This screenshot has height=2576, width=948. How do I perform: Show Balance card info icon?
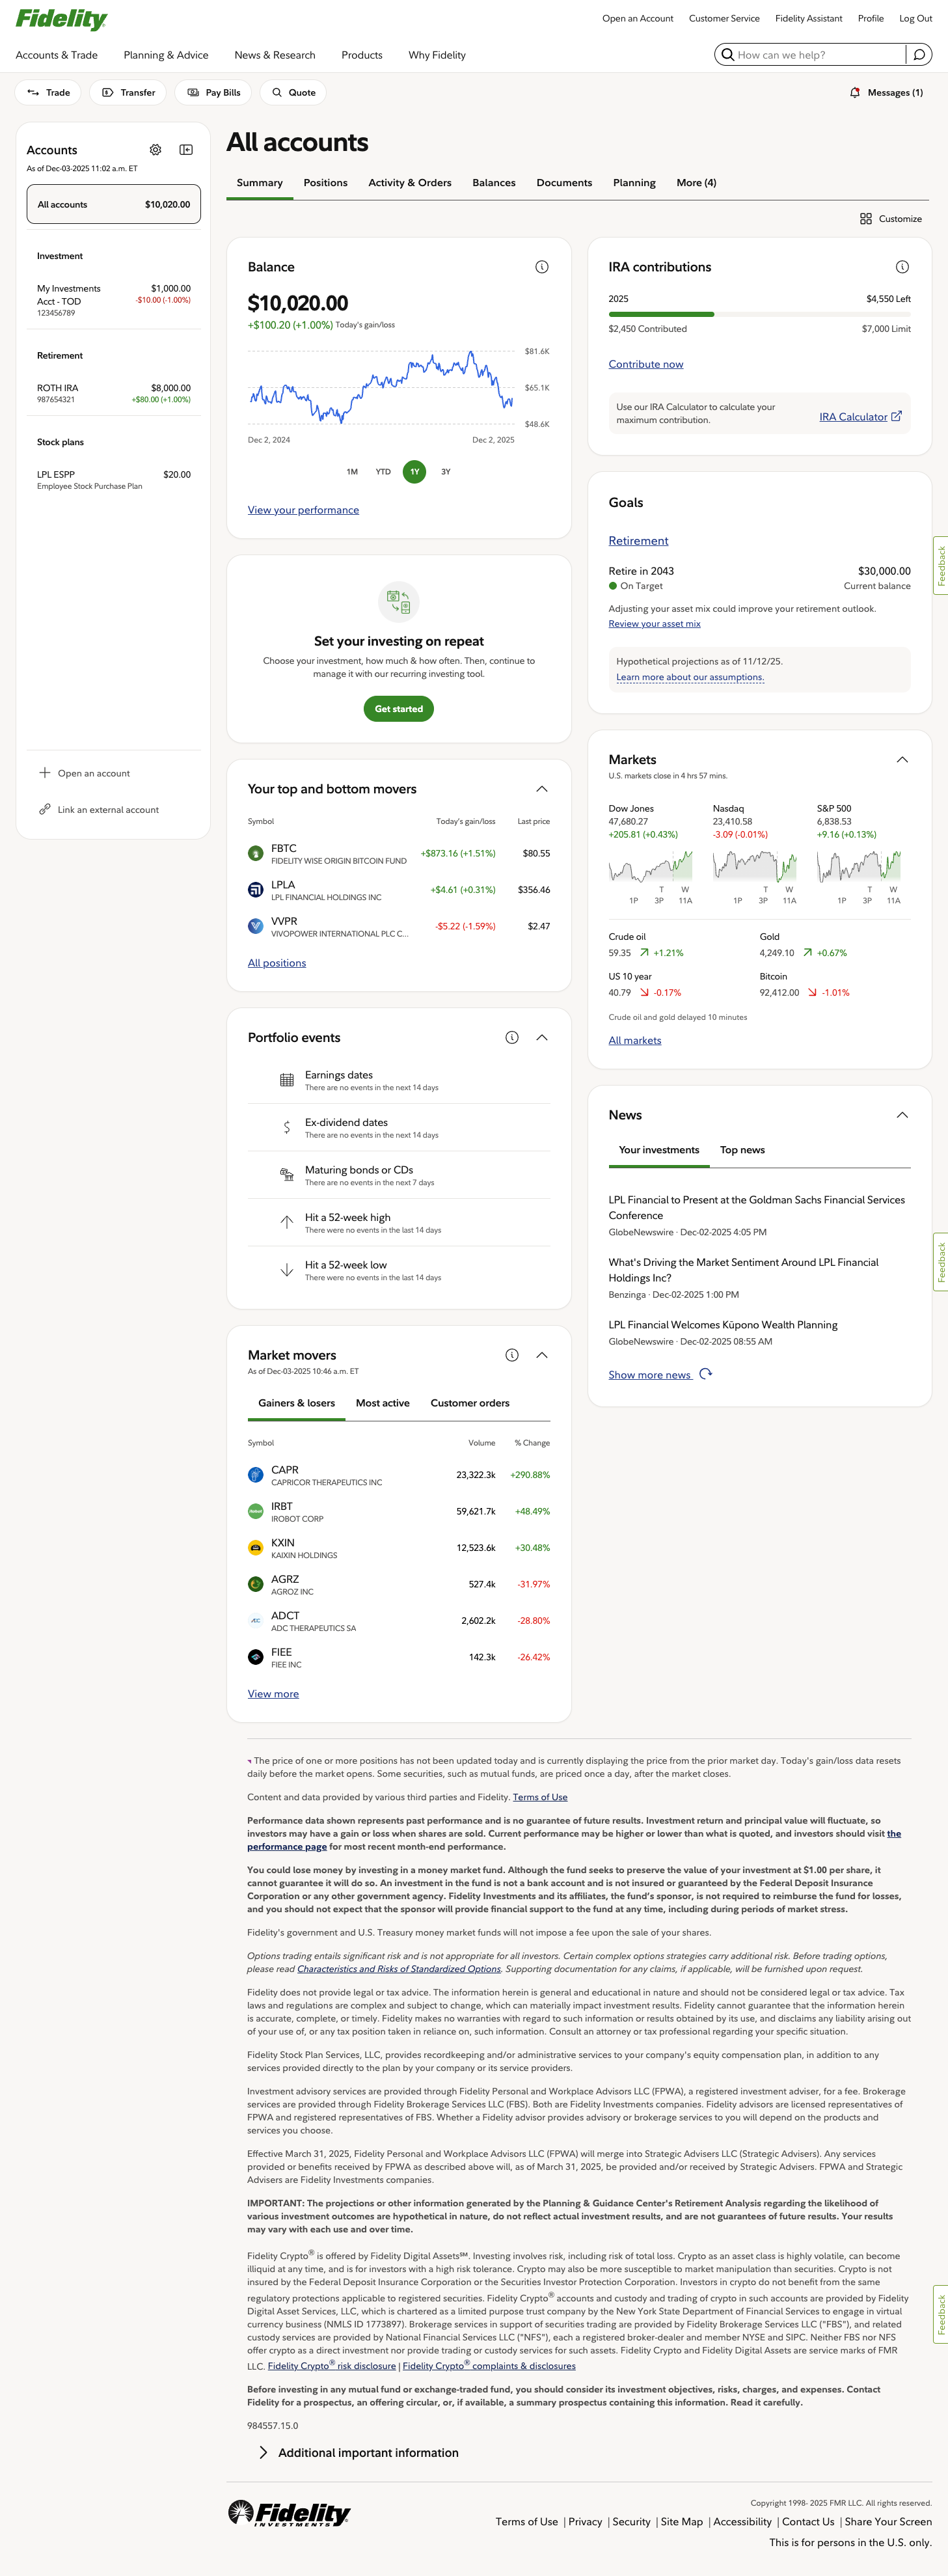point(542,267)
